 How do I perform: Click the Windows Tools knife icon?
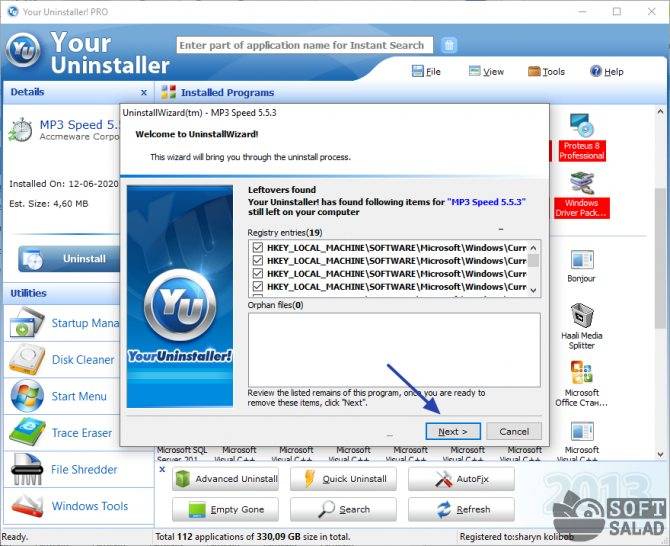[26, 506]
